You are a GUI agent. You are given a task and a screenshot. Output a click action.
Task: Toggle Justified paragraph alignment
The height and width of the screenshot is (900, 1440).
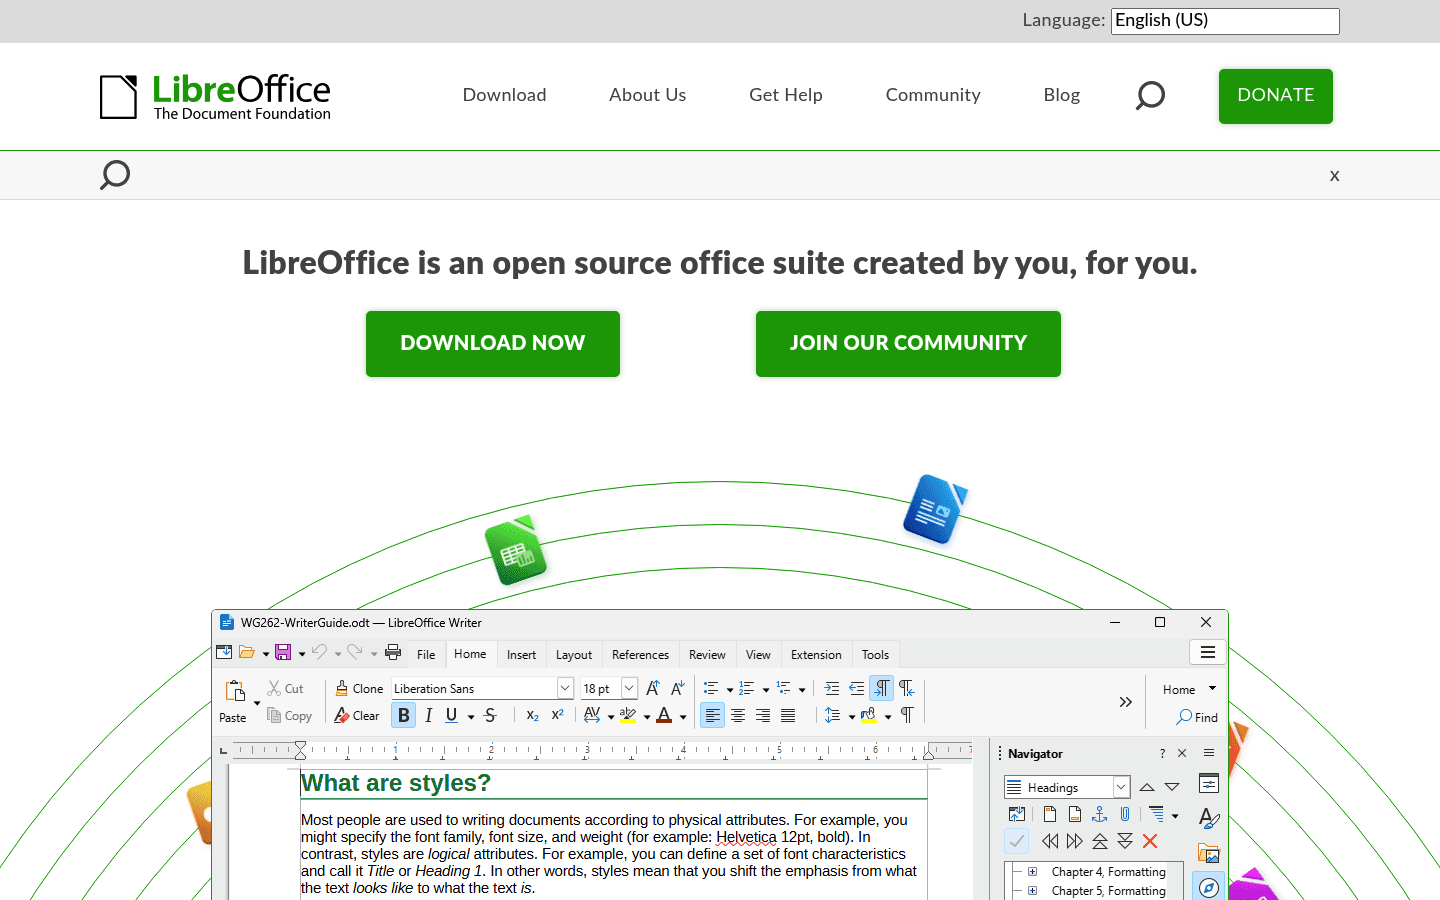788,715
